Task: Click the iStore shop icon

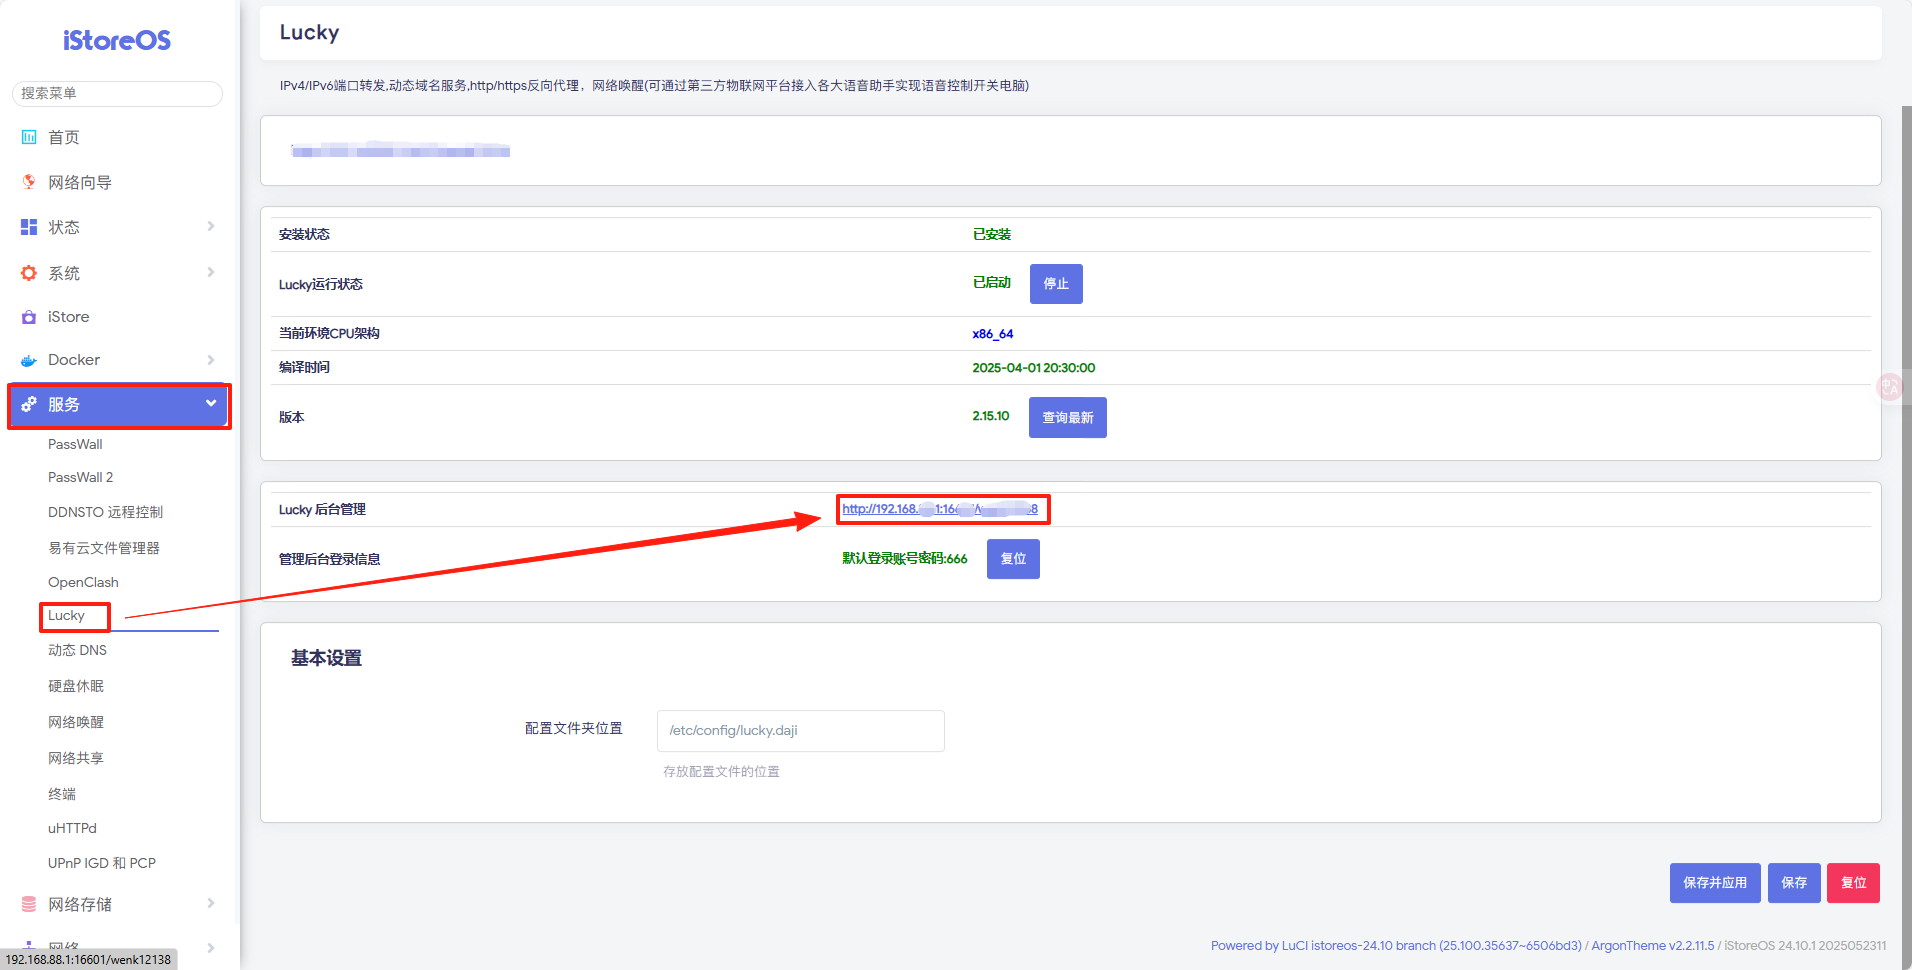Action: click(29, 317)
